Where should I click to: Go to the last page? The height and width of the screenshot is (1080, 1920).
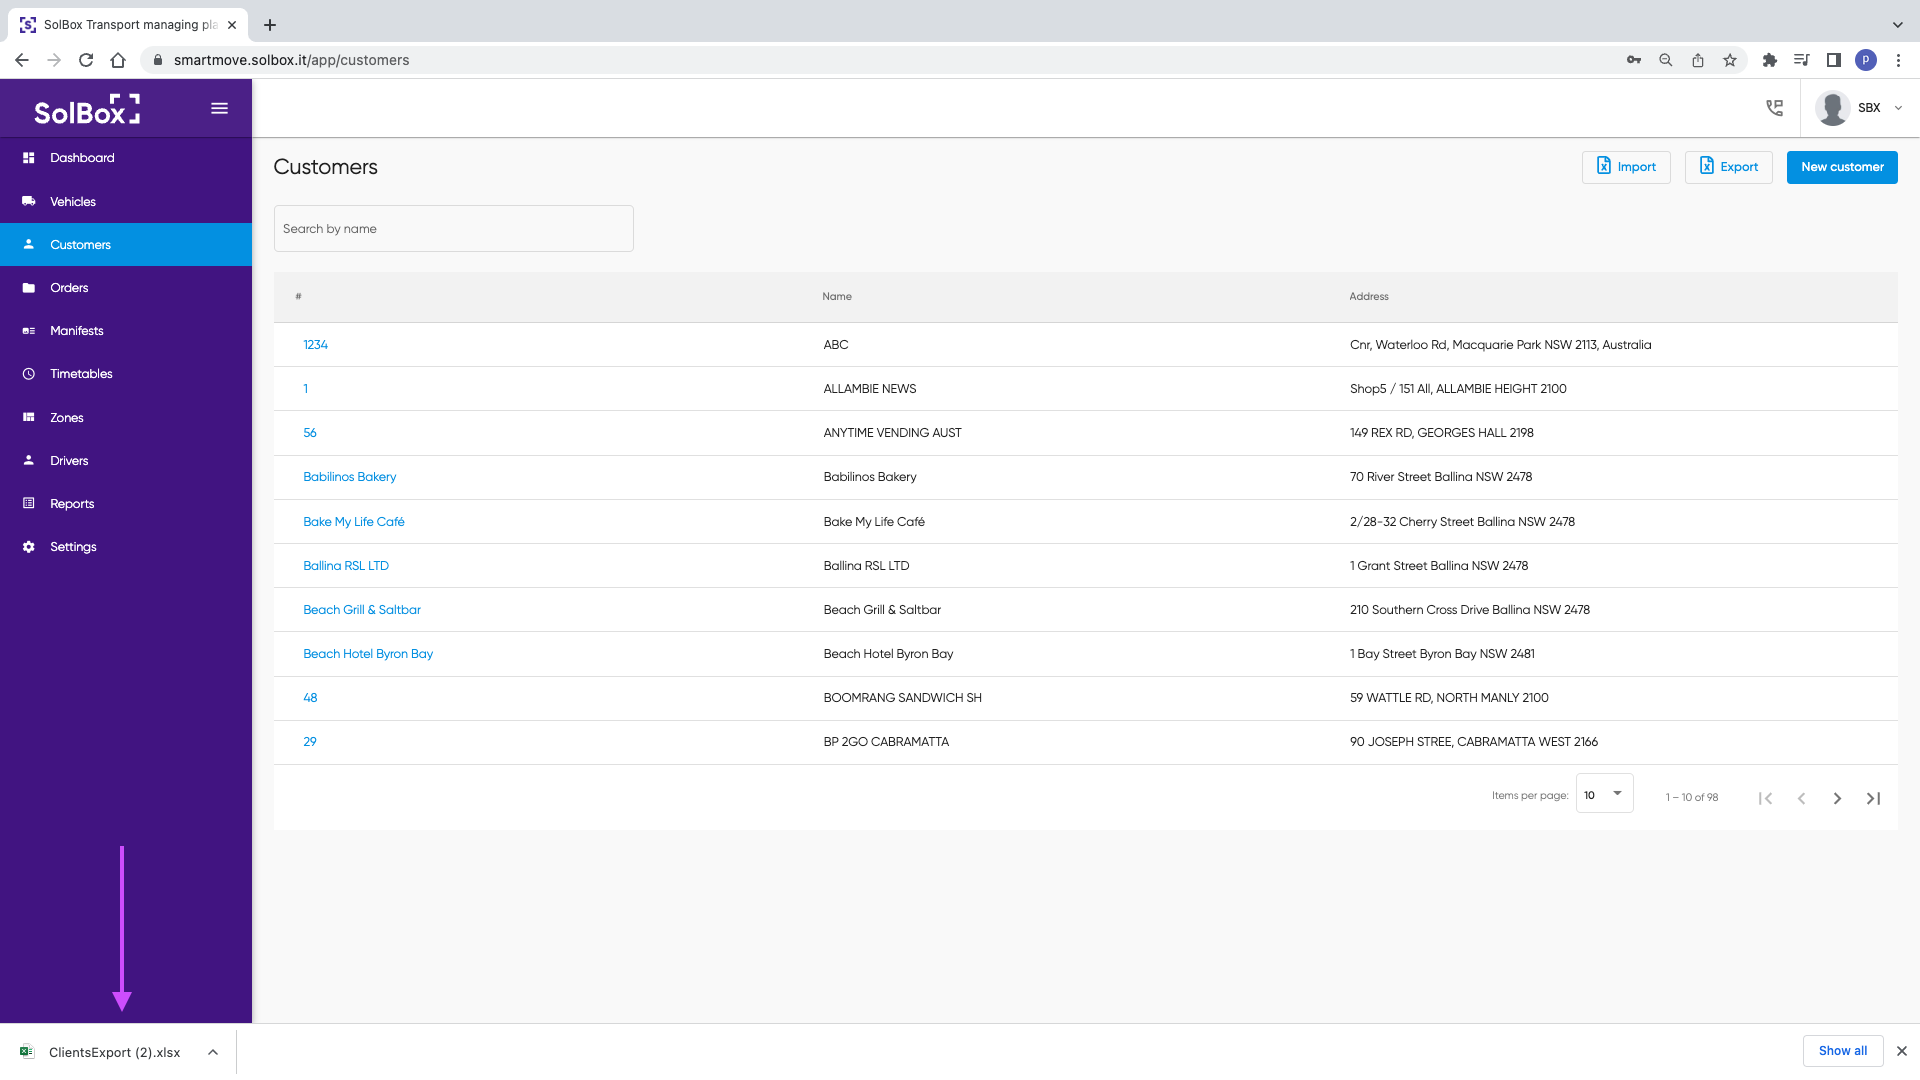click(x=1873, y=798)
